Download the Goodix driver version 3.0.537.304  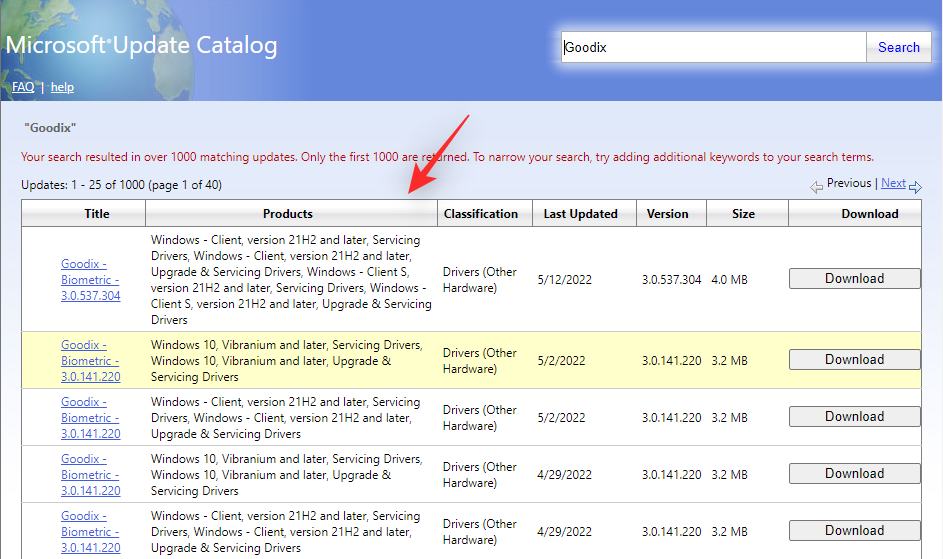tap(854, 279)
